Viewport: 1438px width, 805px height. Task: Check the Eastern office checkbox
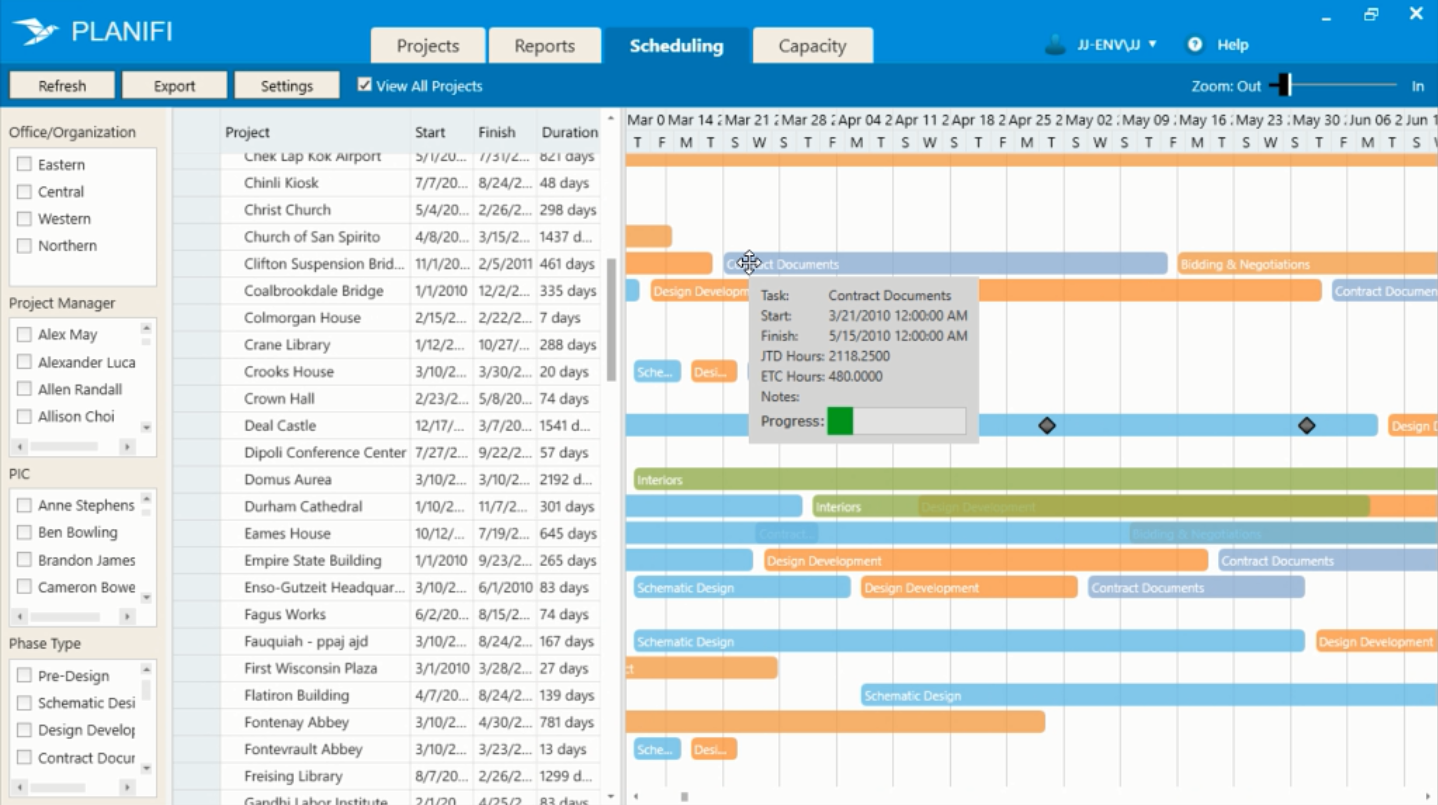coord(24,164)
